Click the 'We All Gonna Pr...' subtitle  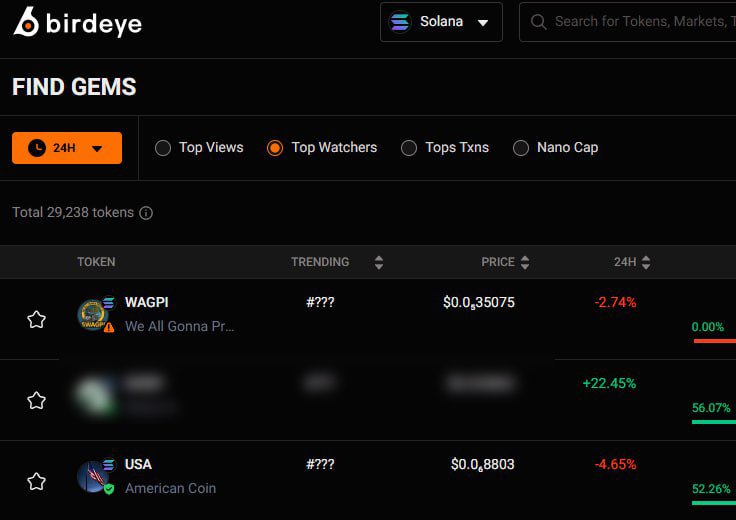click(x=179, y=326)
